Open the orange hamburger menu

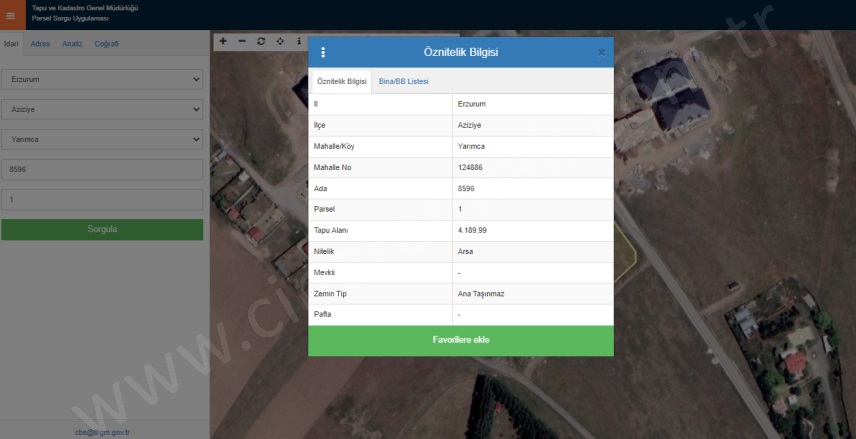coord(11,15)
